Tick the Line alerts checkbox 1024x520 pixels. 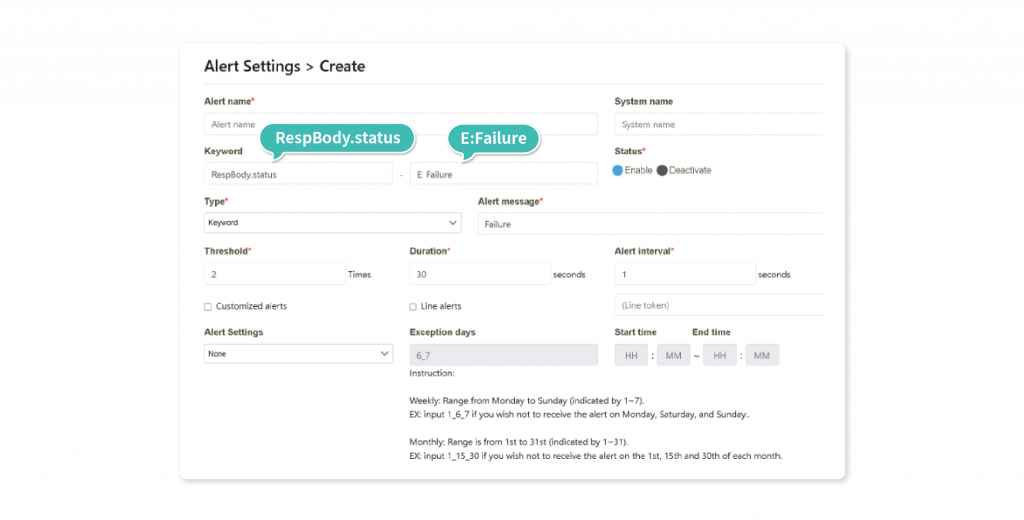click(413, 306)
